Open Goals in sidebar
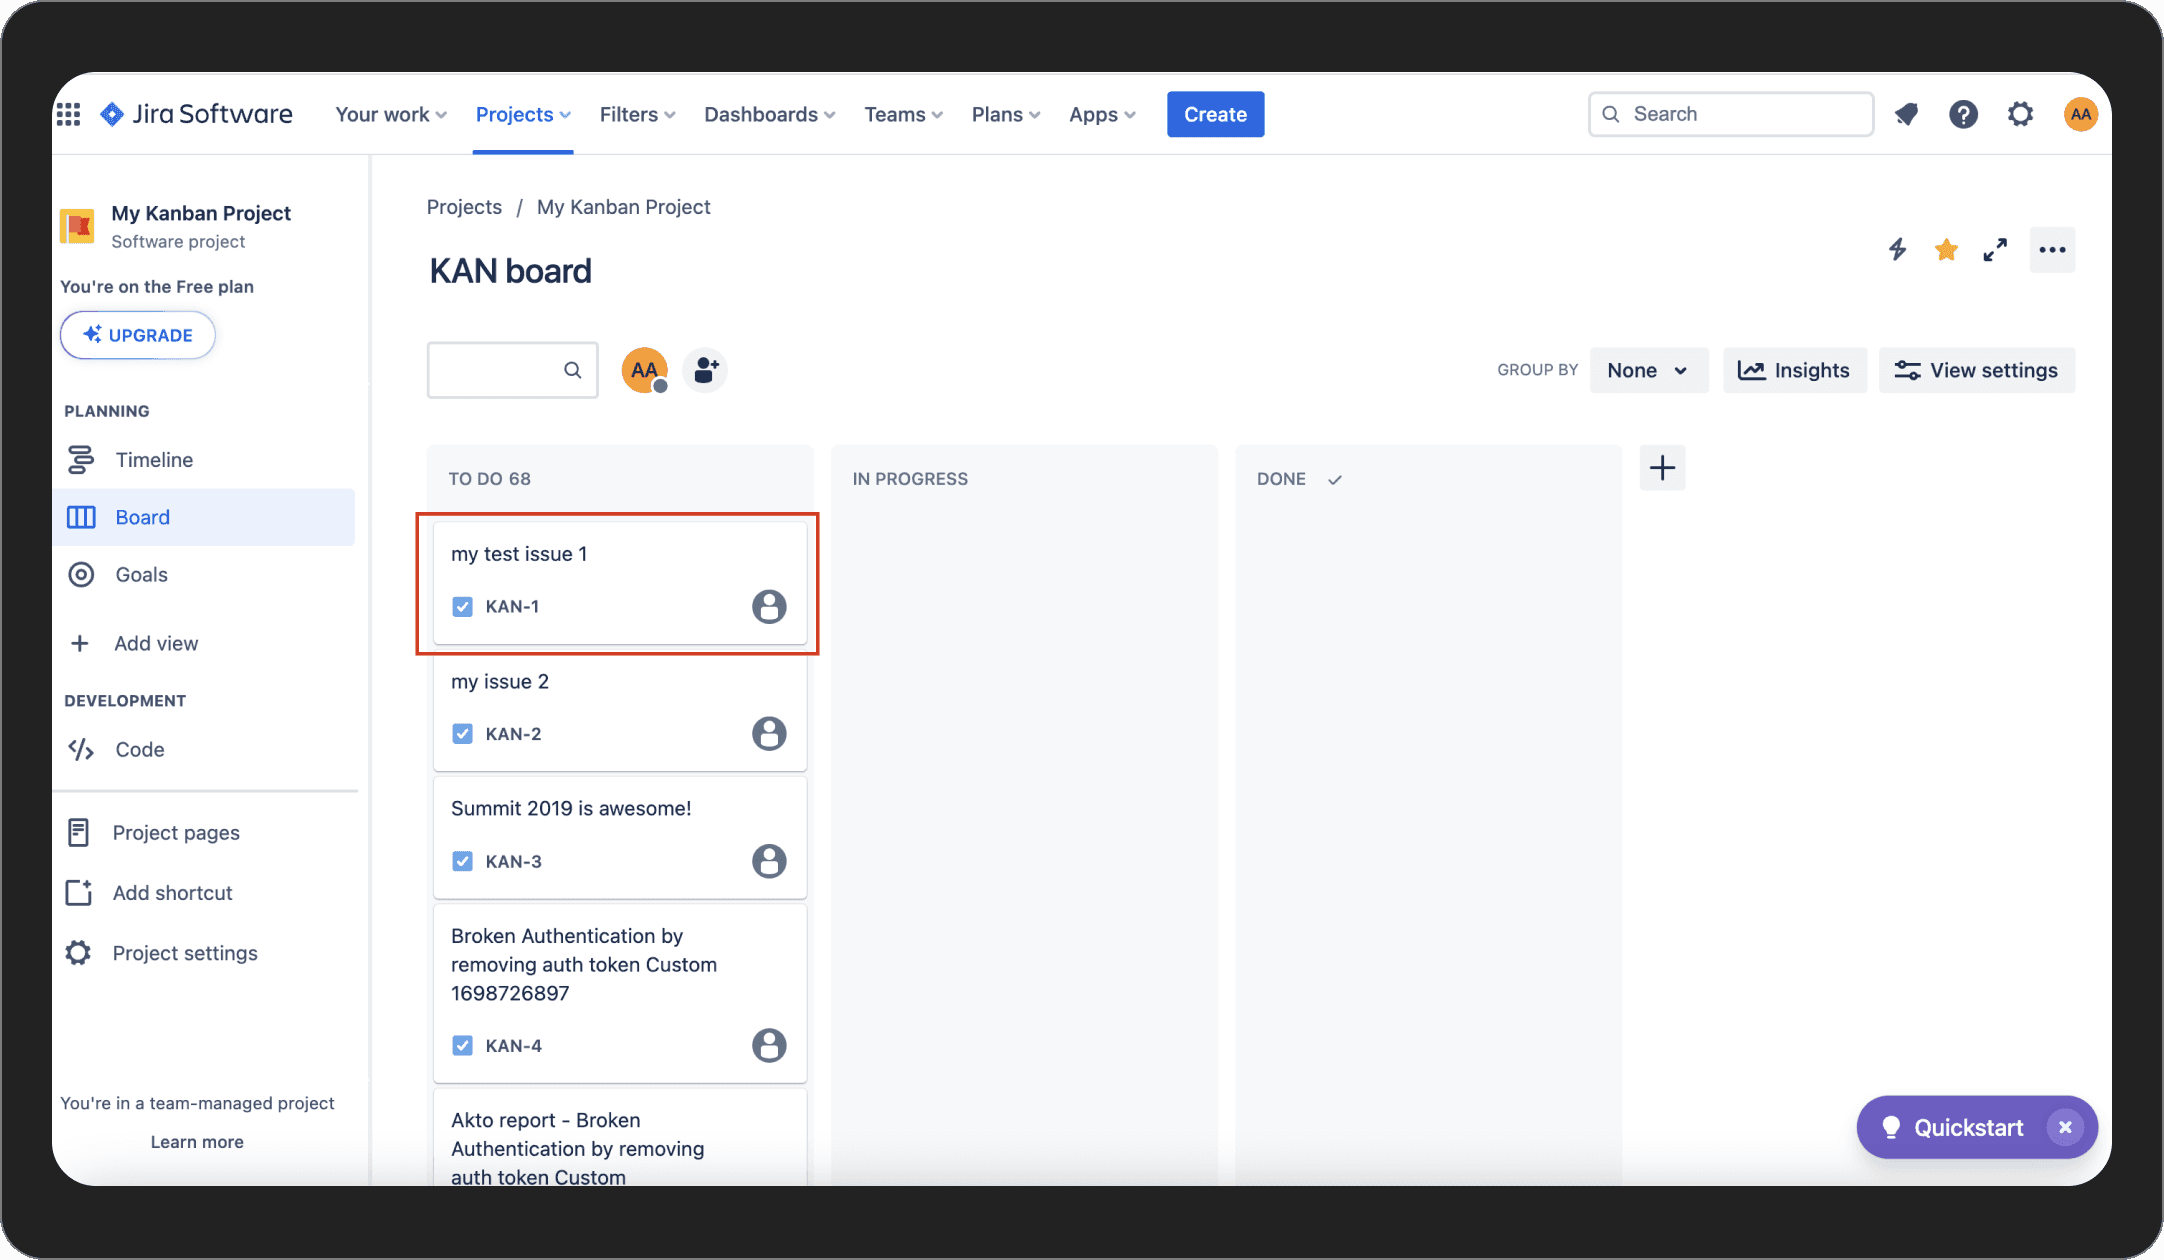Screen dimensions: 2164x1260 coord(204,574)
